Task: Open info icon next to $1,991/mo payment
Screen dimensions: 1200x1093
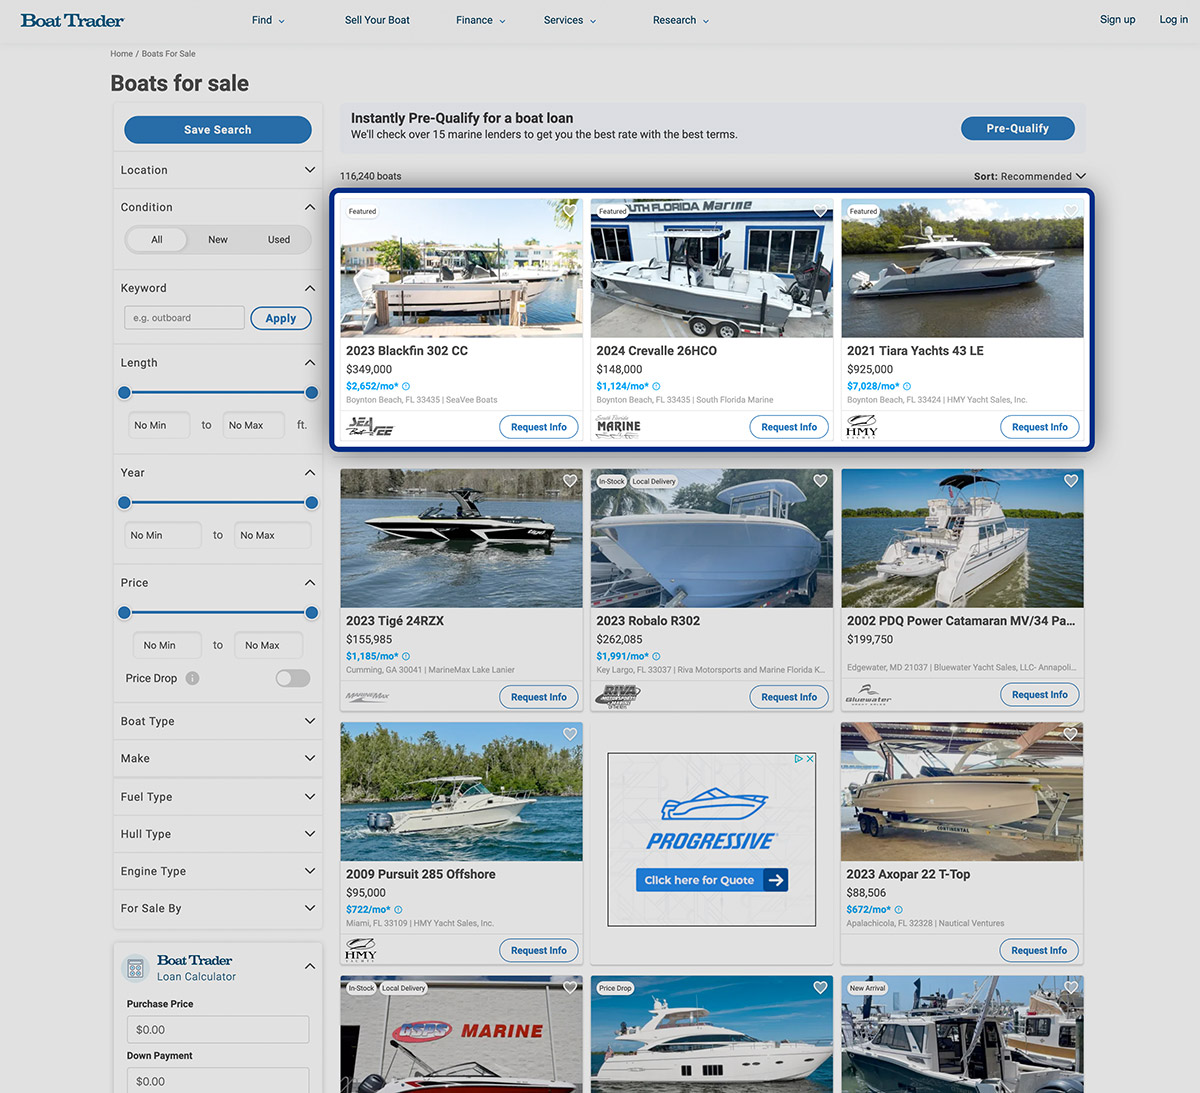Action: (656, 656)
